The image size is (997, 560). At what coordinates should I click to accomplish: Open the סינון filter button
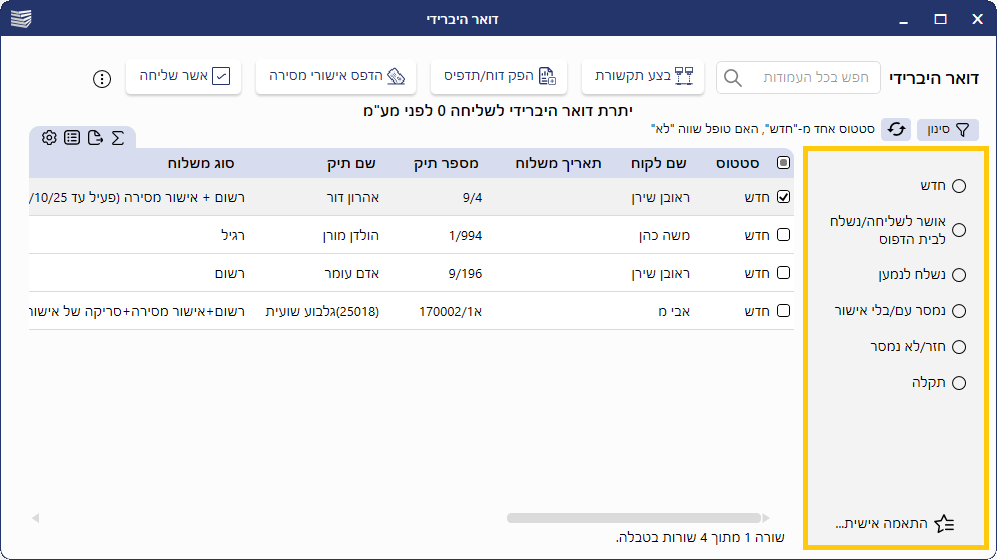(x=948, y=129)
